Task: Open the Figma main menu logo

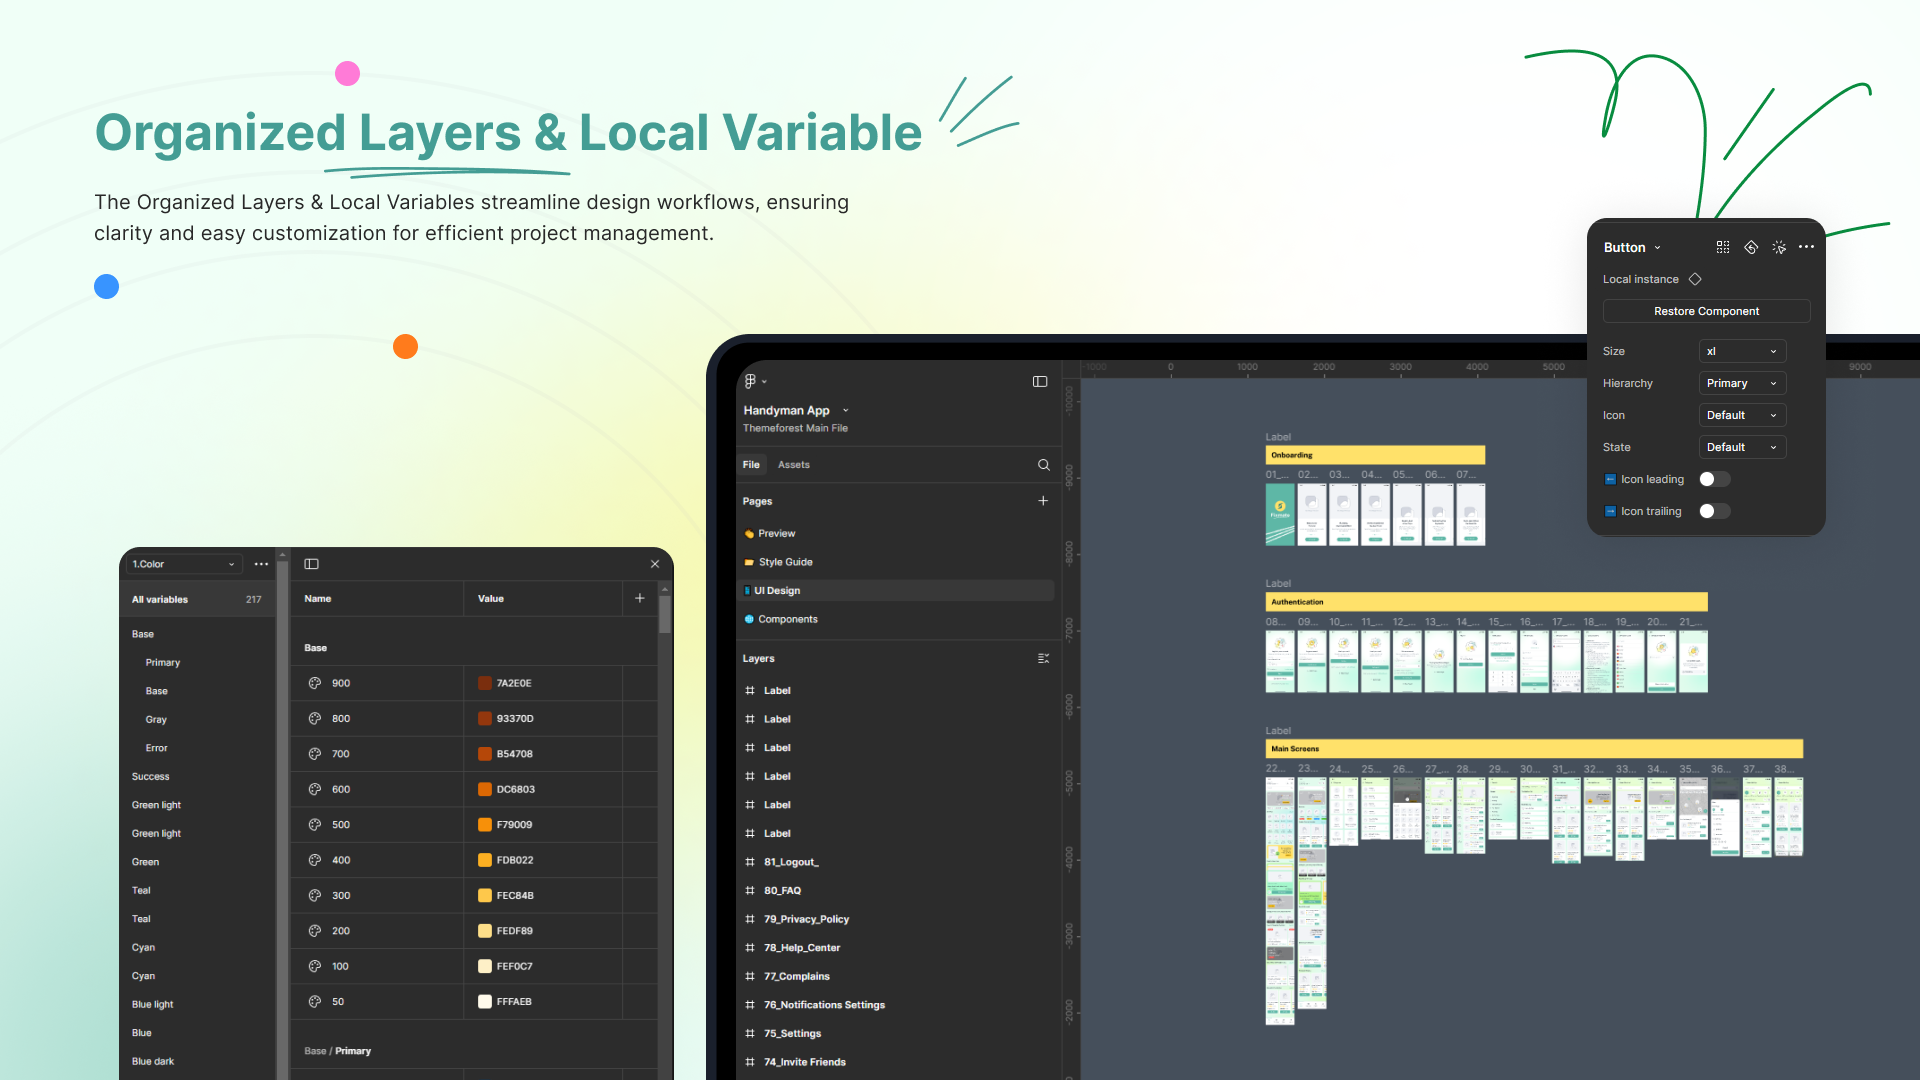Action: [x=751, y=381]
